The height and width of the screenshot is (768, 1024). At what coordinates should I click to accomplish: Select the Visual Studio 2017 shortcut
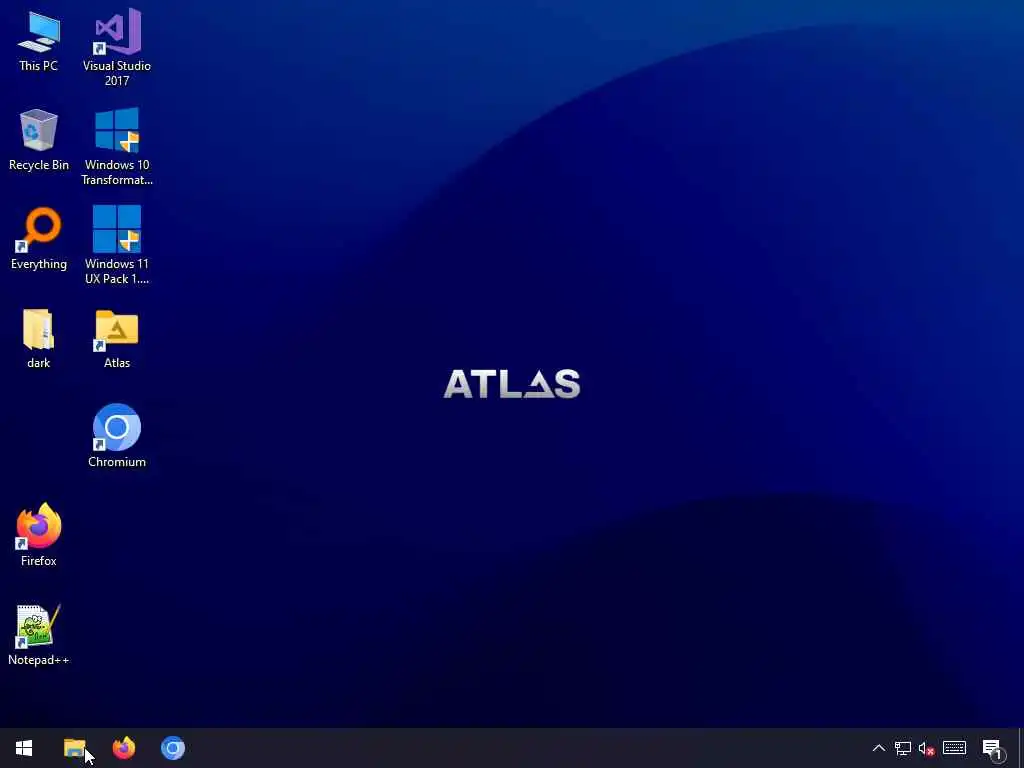[117, 47]
